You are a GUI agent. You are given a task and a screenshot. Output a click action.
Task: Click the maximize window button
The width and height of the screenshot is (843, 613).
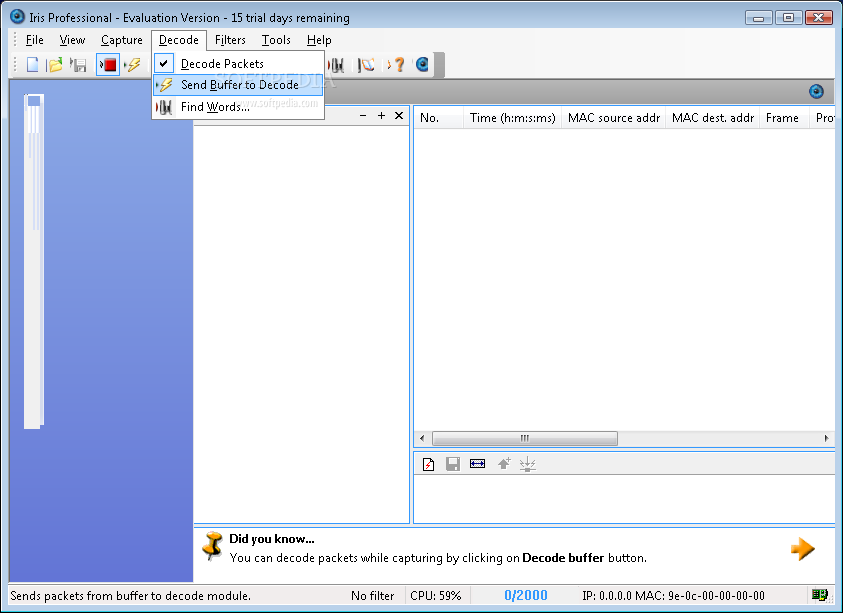pyautogui.click(x=788, y=17)
